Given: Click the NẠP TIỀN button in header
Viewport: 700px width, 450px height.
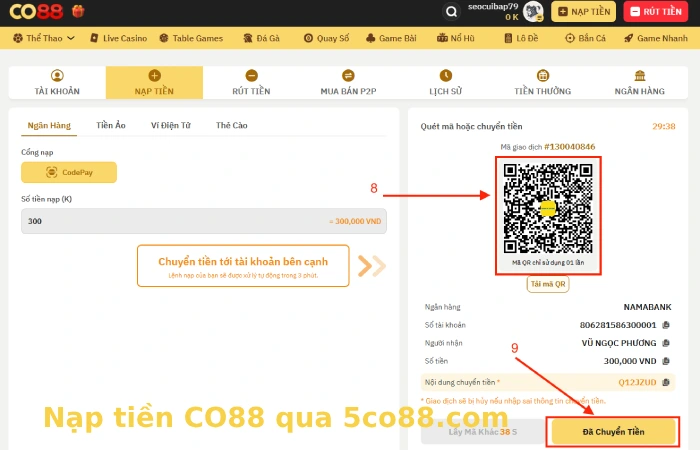Looking at the screenshot, I should [583, 12].
